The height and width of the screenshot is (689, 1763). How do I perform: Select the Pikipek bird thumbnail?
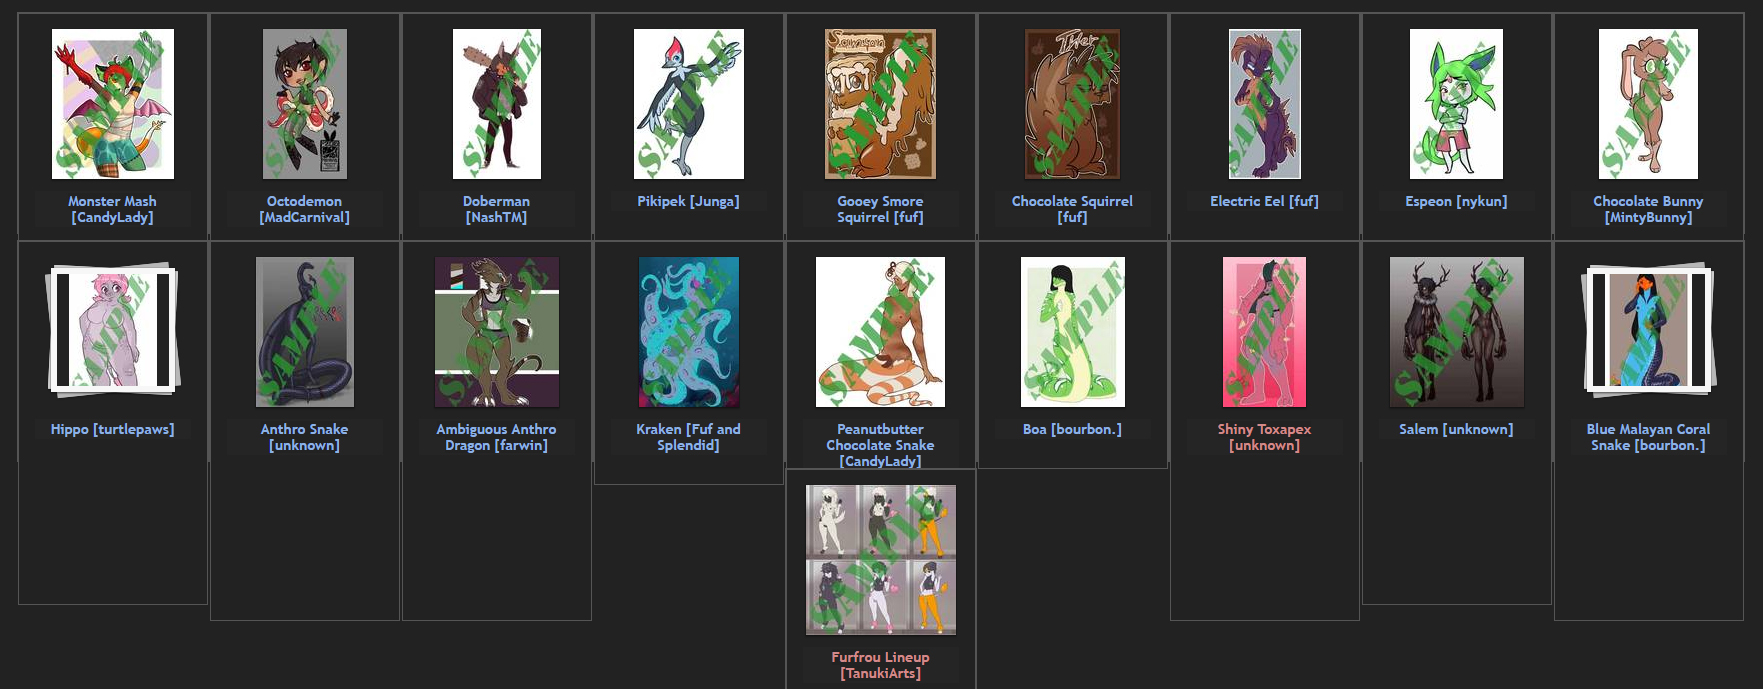click(689, 104)
